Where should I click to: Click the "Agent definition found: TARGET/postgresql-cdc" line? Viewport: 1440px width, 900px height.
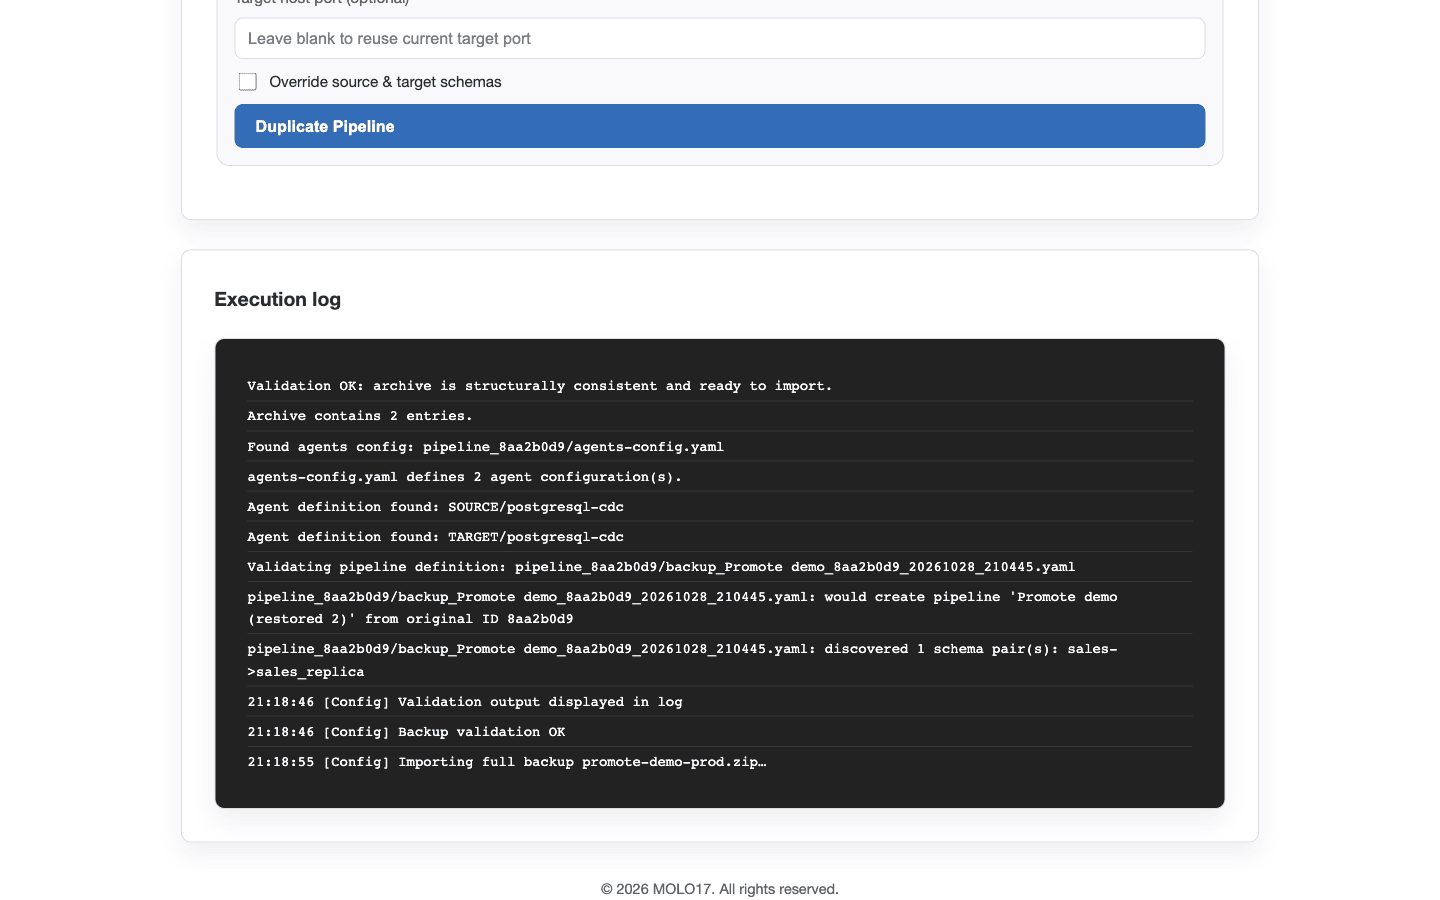click(720, 537)
